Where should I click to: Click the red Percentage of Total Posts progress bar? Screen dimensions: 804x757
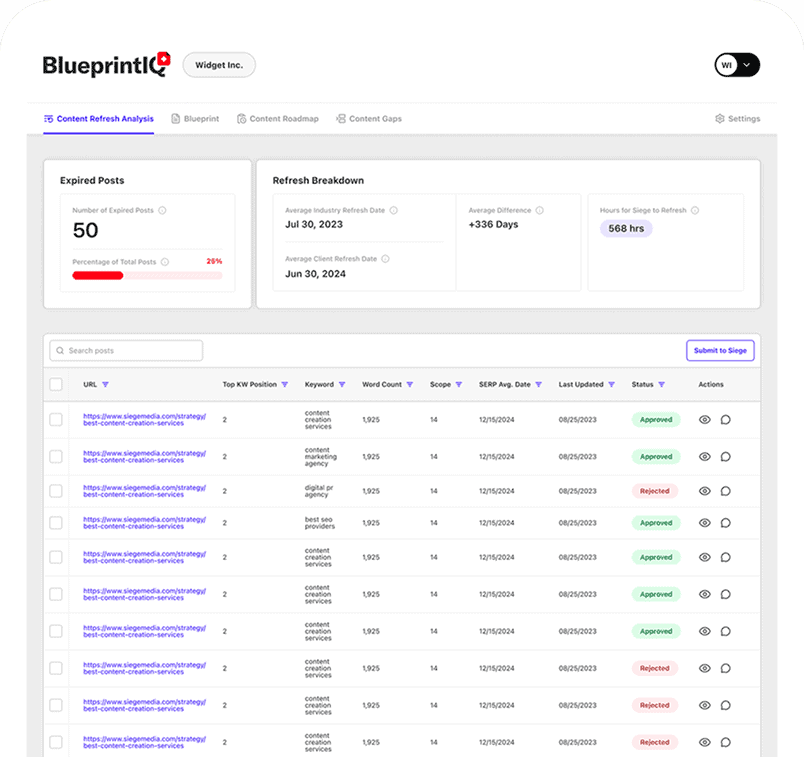(147, 276)
